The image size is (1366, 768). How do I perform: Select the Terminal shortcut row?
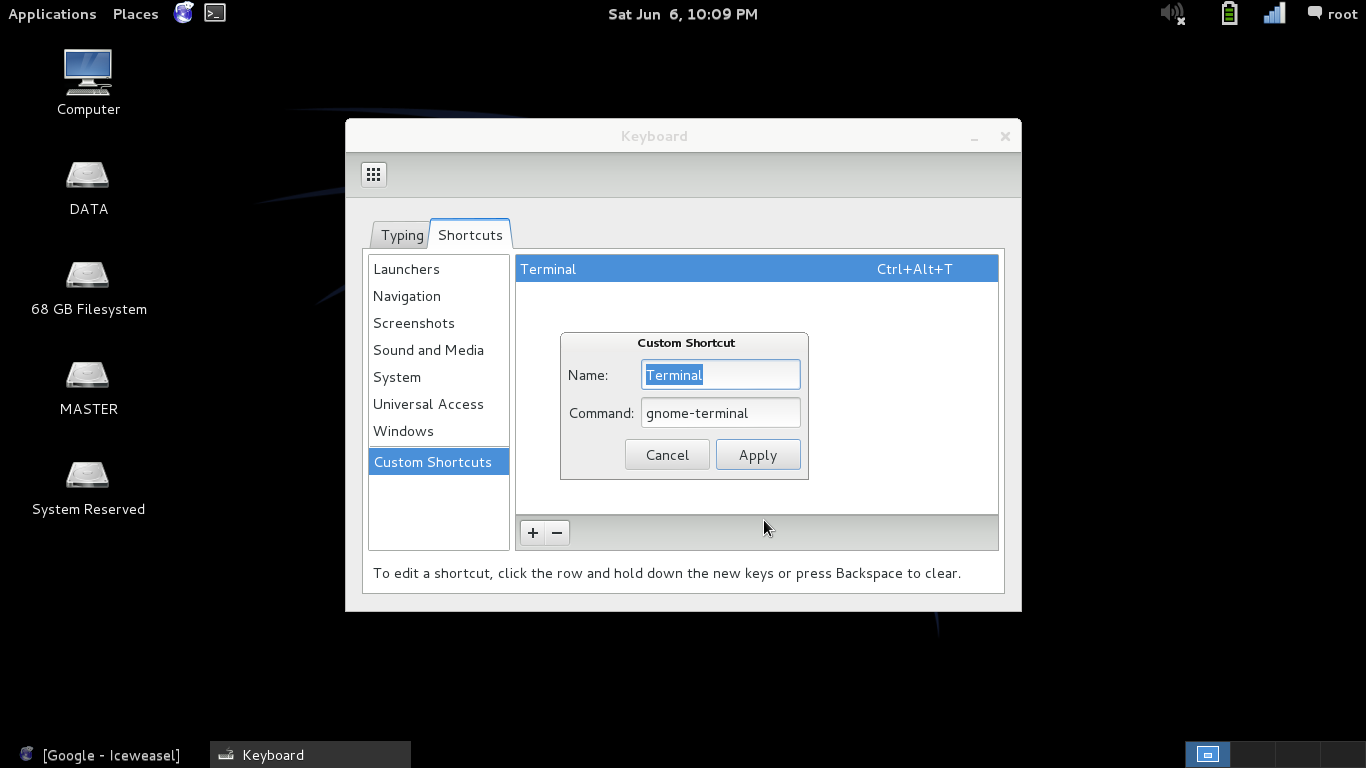756,268
